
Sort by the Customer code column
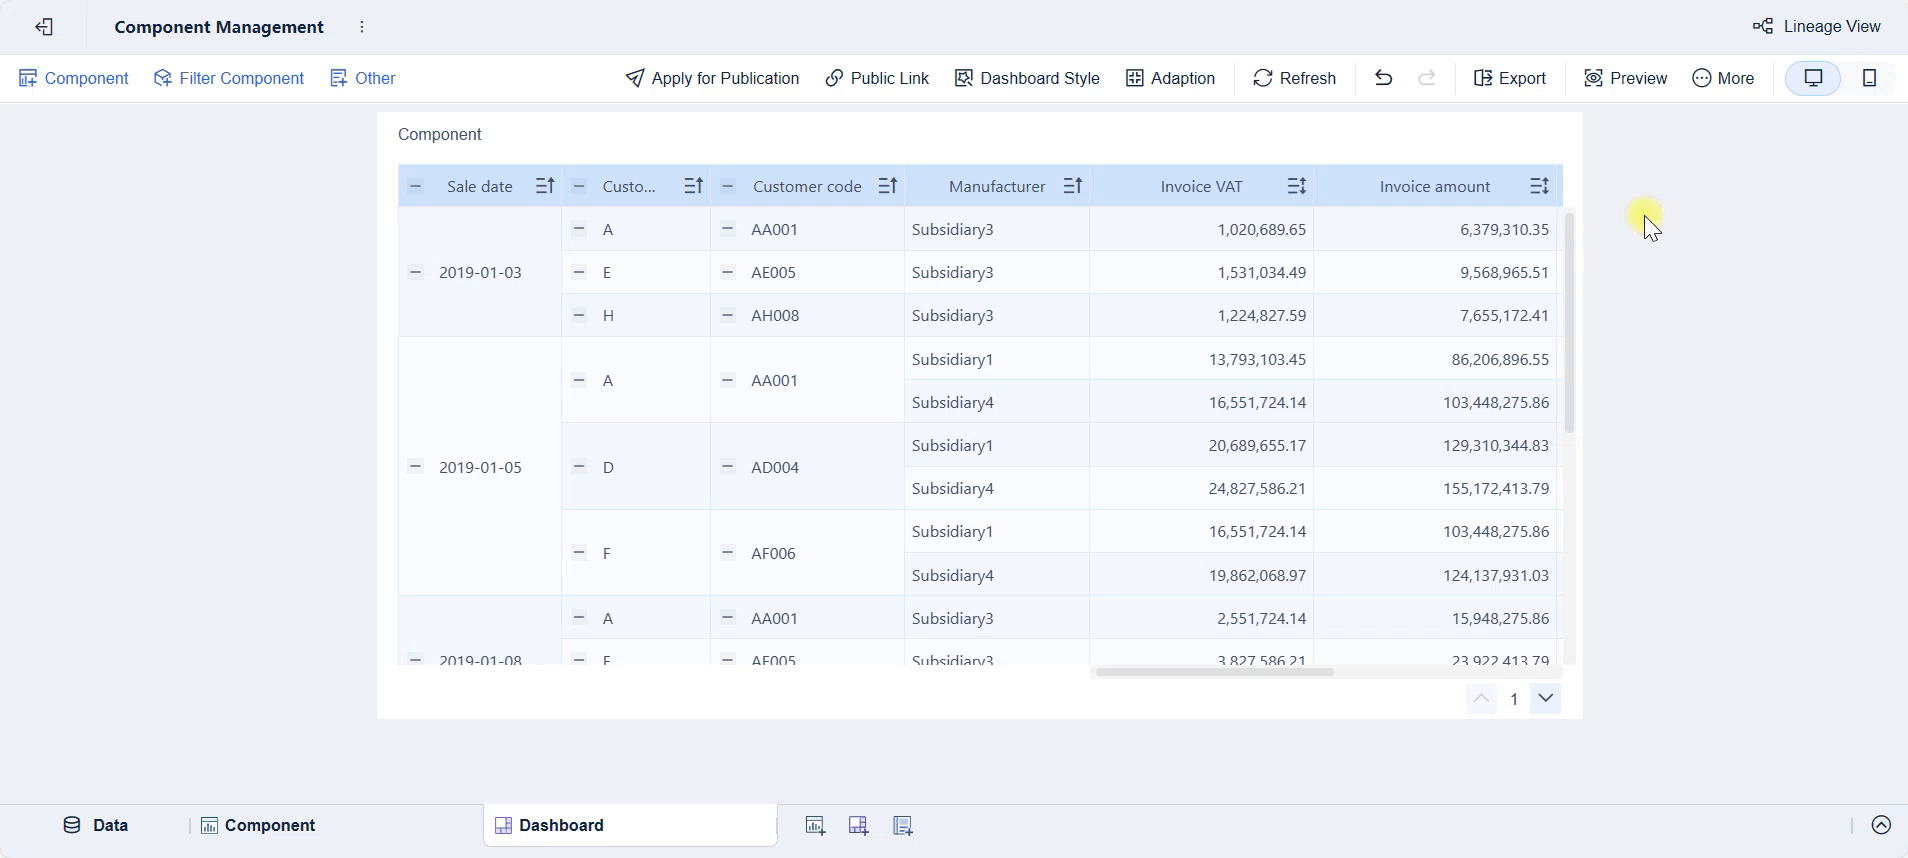(x=888, y=186)
